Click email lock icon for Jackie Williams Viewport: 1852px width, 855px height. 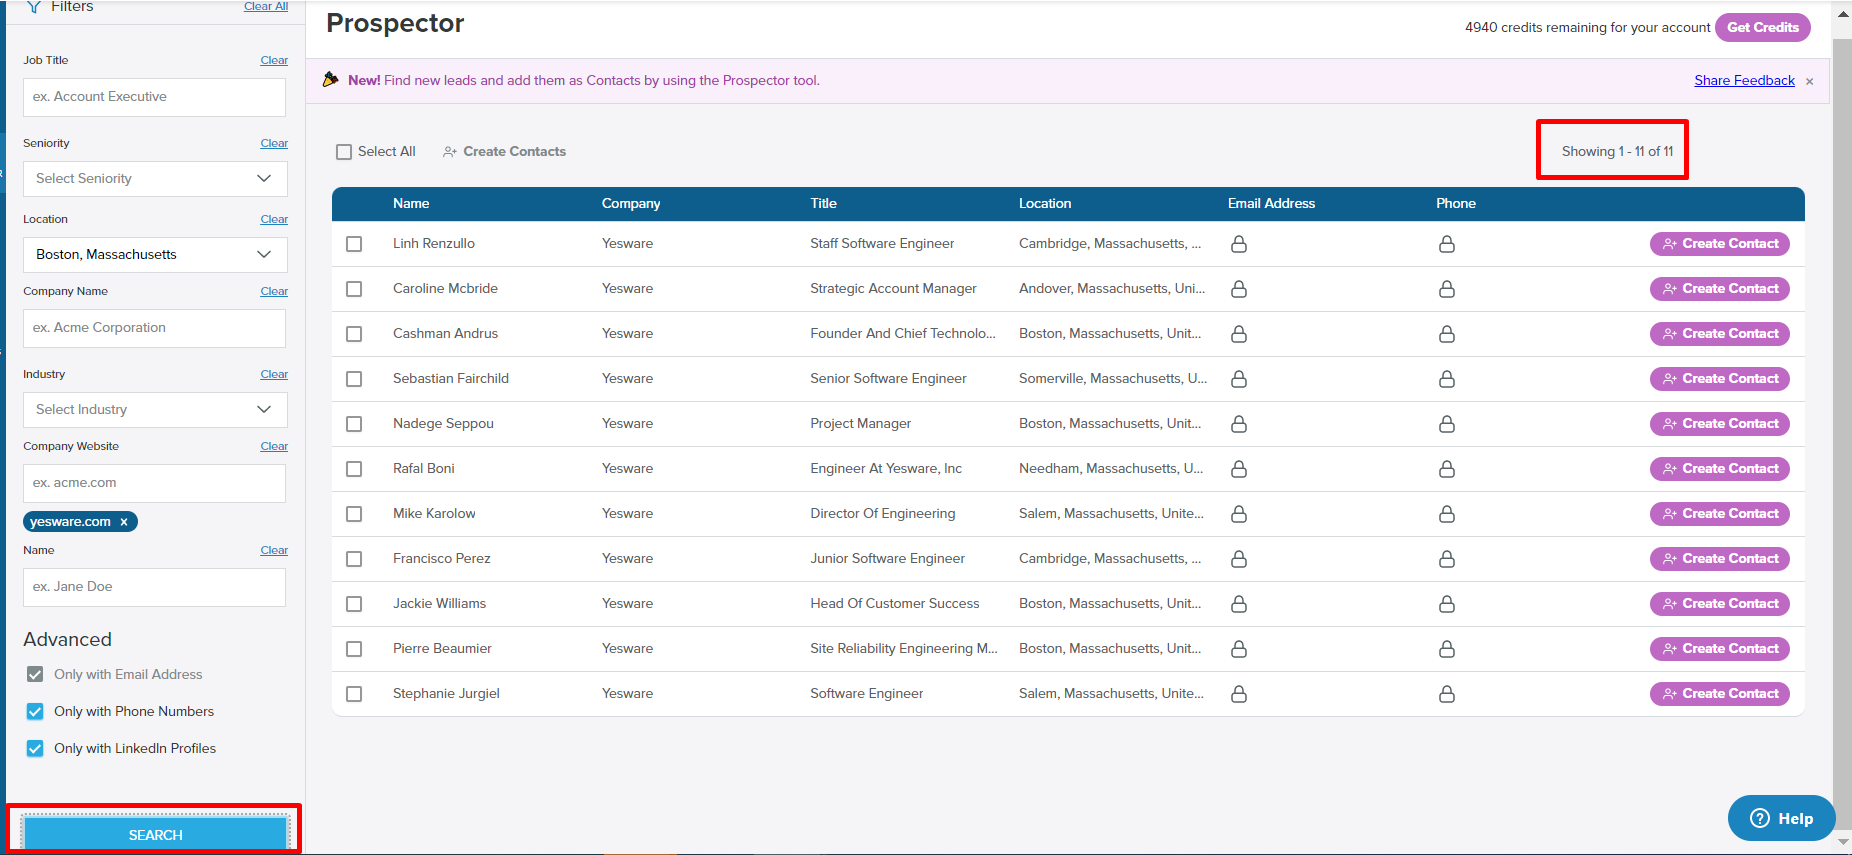click(1238, 604)
